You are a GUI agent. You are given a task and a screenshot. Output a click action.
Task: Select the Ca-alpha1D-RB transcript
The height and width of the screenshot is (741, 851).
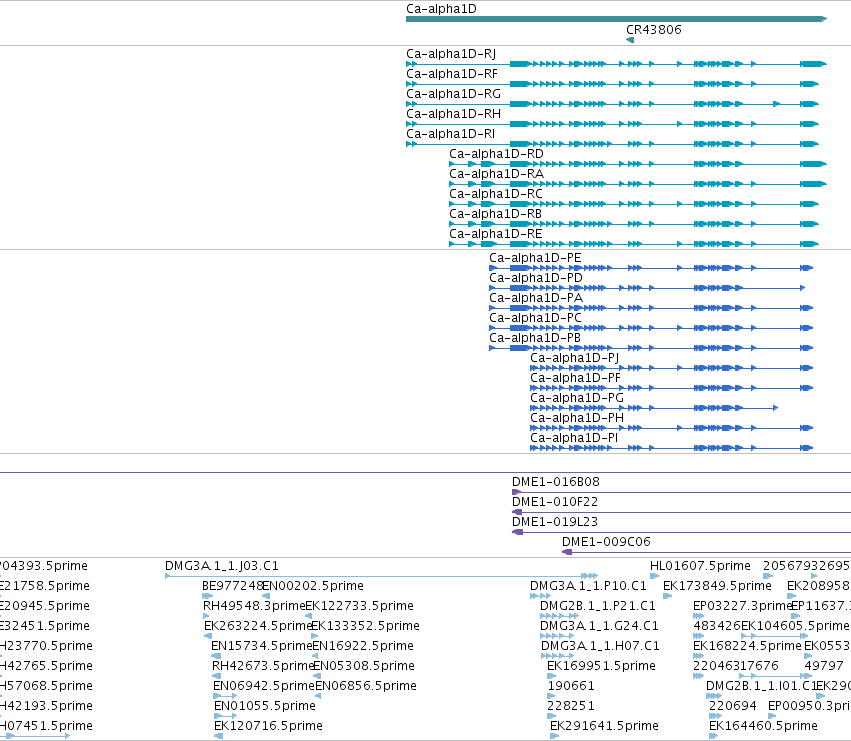(x=634, y=224)
